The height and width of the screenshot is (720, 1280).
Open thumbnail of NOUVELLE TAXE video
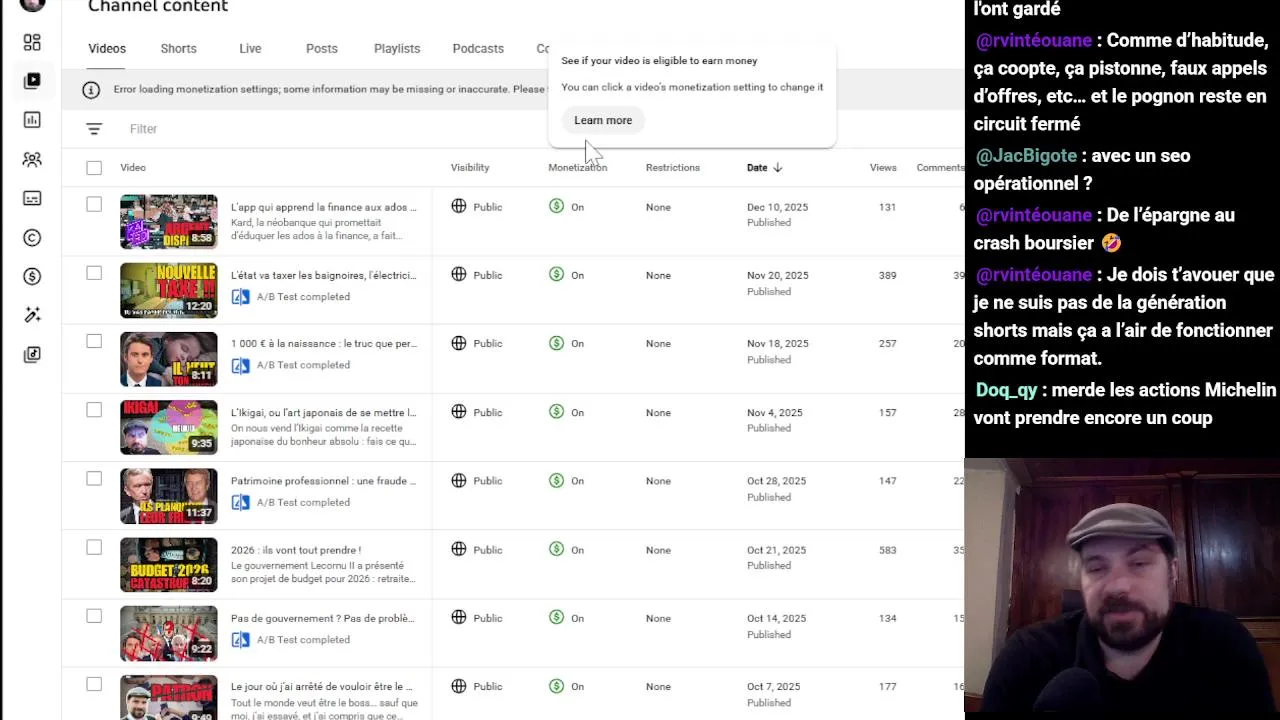click(169, 290)
